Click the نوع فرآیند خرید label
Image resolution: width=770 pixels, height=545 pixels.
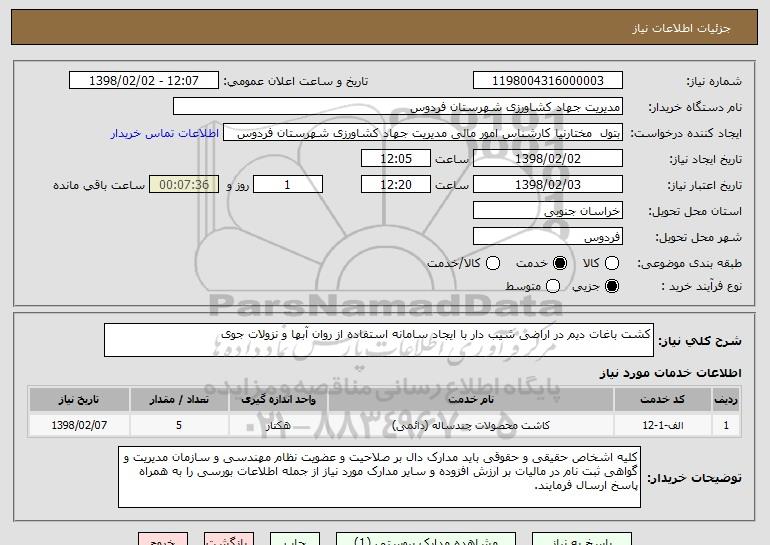tap(701, 286)
